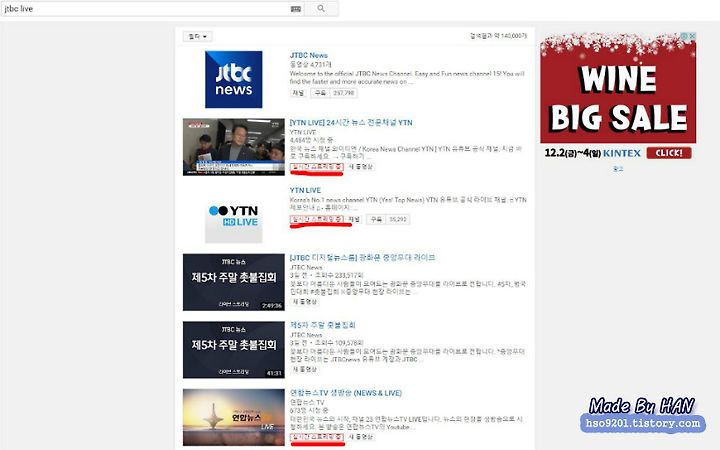Click the 새 동영상 badge on 연합뉴스TV result

(360, 437)
